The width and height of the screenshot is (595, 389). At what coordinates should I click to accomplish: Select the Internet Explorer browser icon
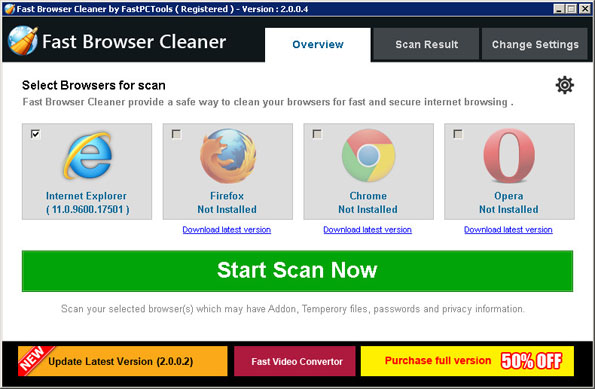[88, 155]
